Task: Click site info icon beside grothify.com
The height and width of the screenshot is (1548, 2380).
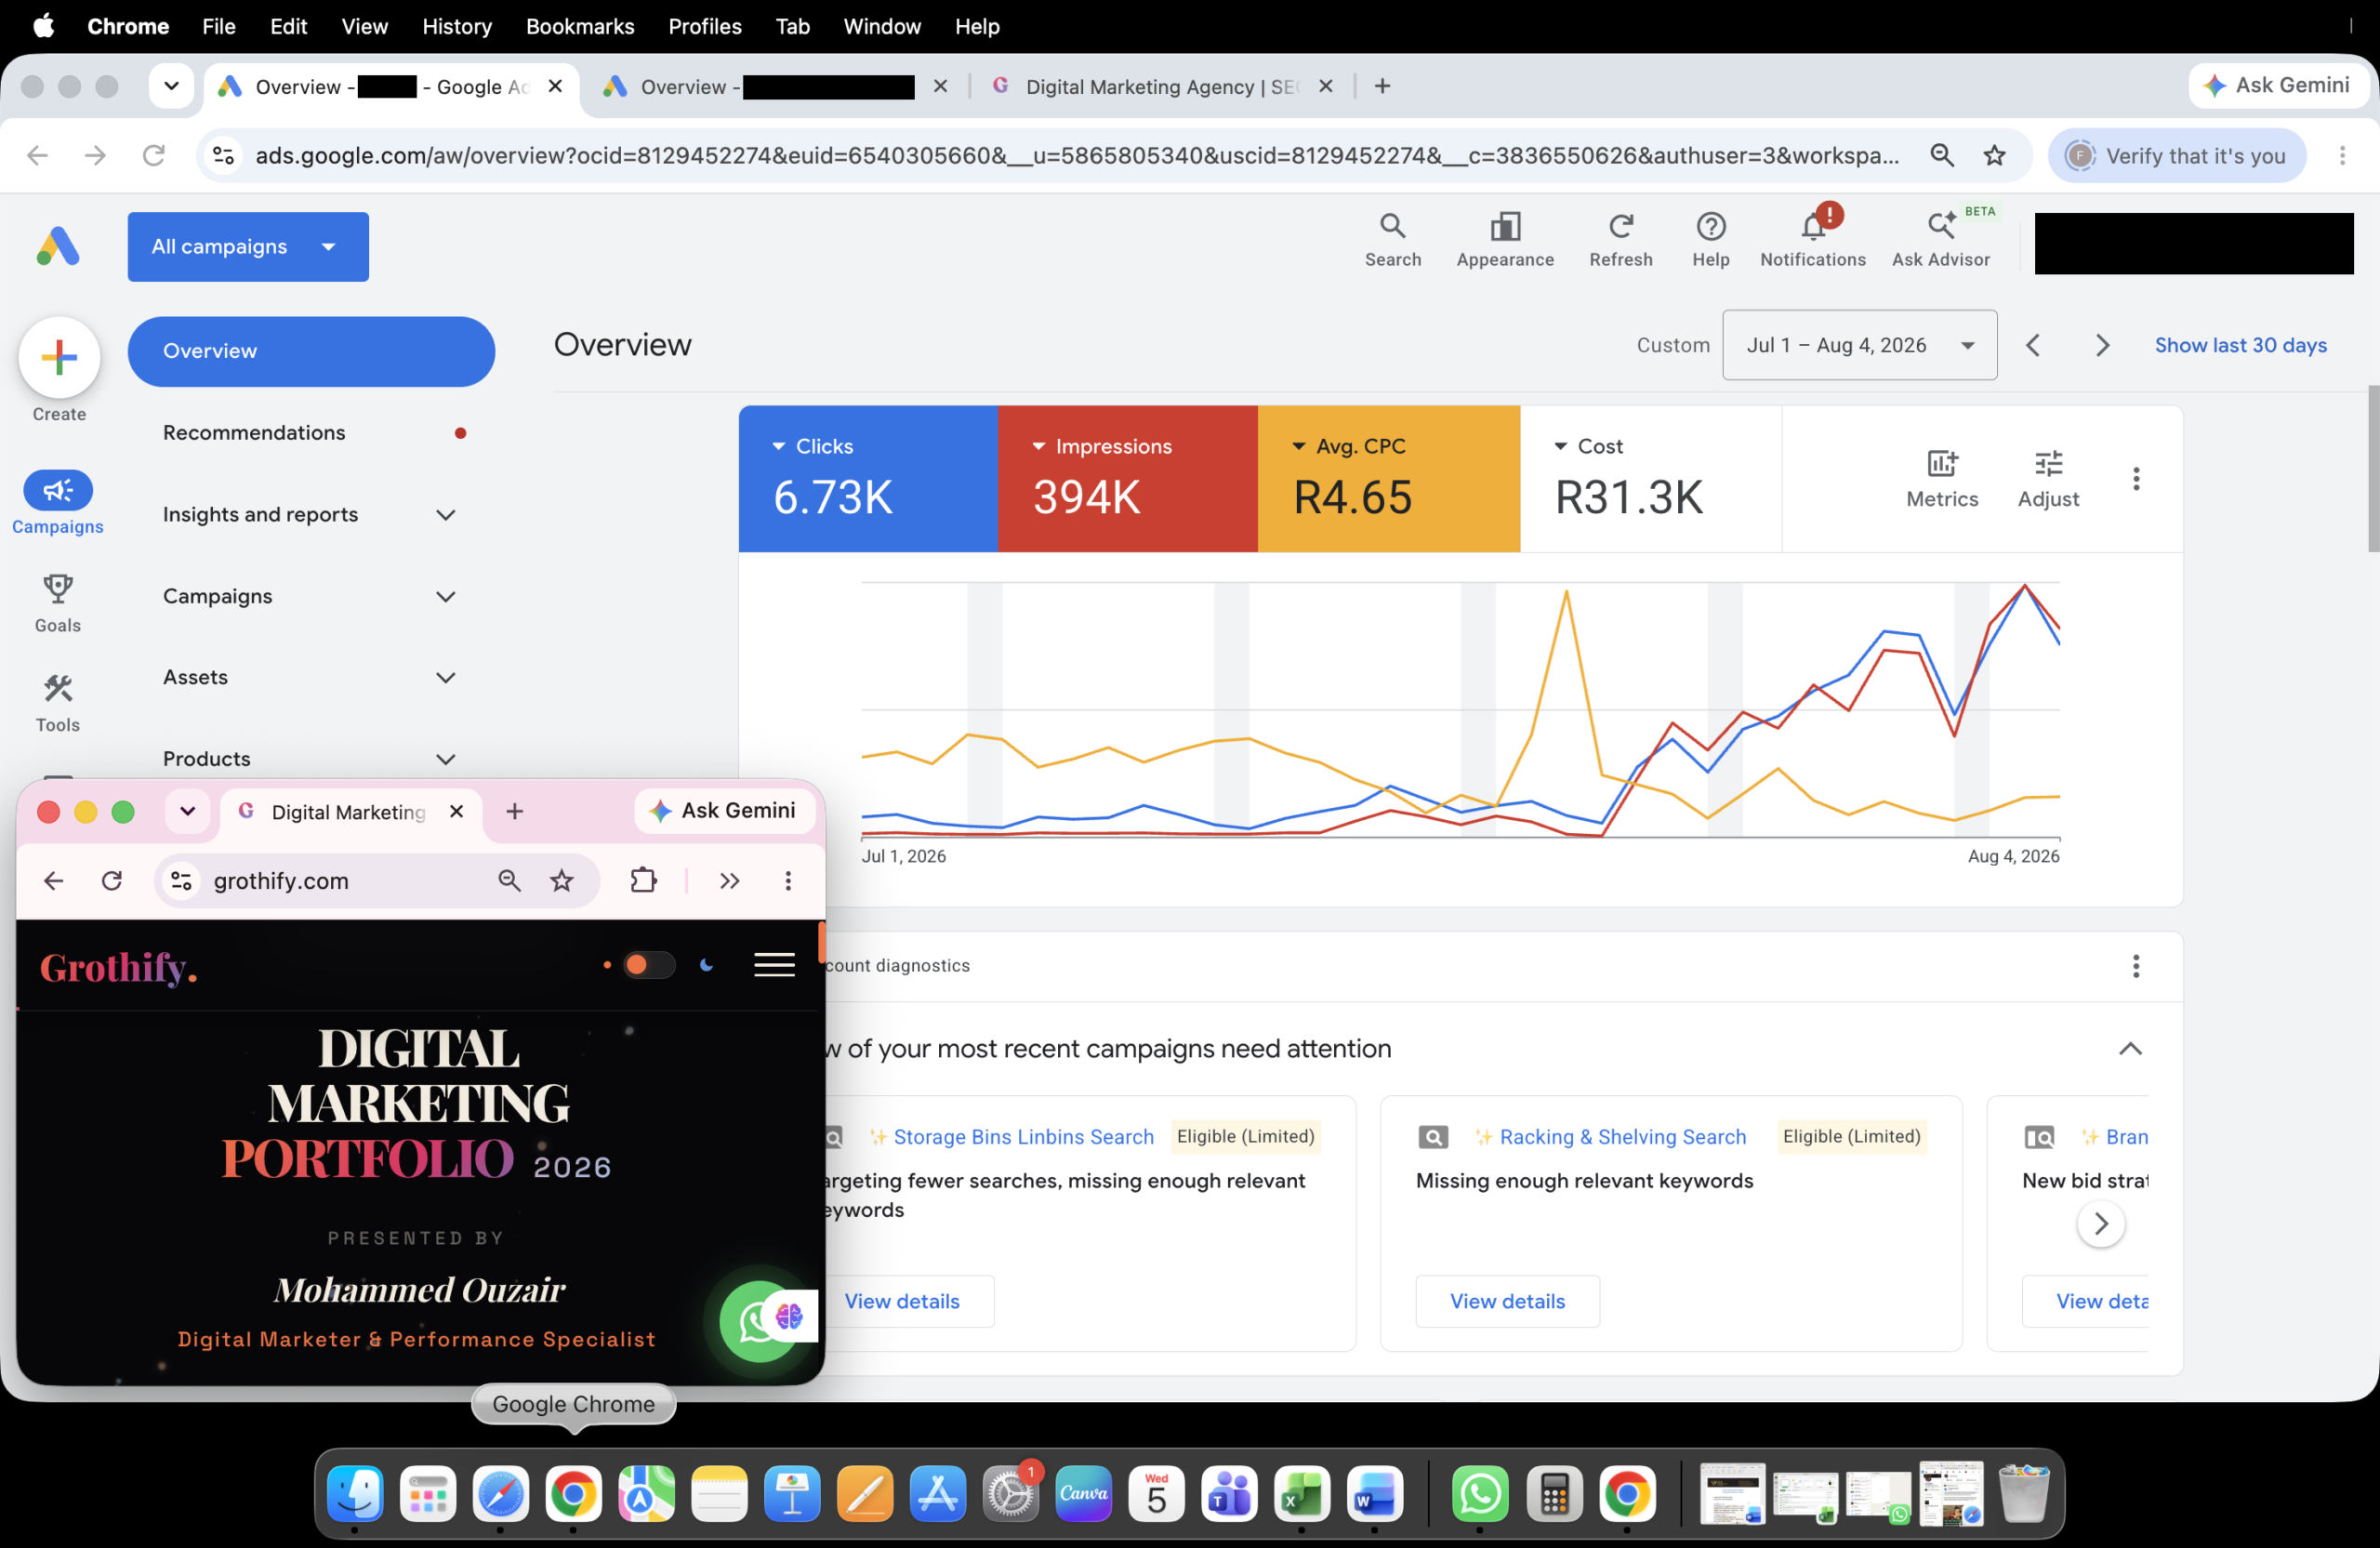Action: (x=181, y=880)
